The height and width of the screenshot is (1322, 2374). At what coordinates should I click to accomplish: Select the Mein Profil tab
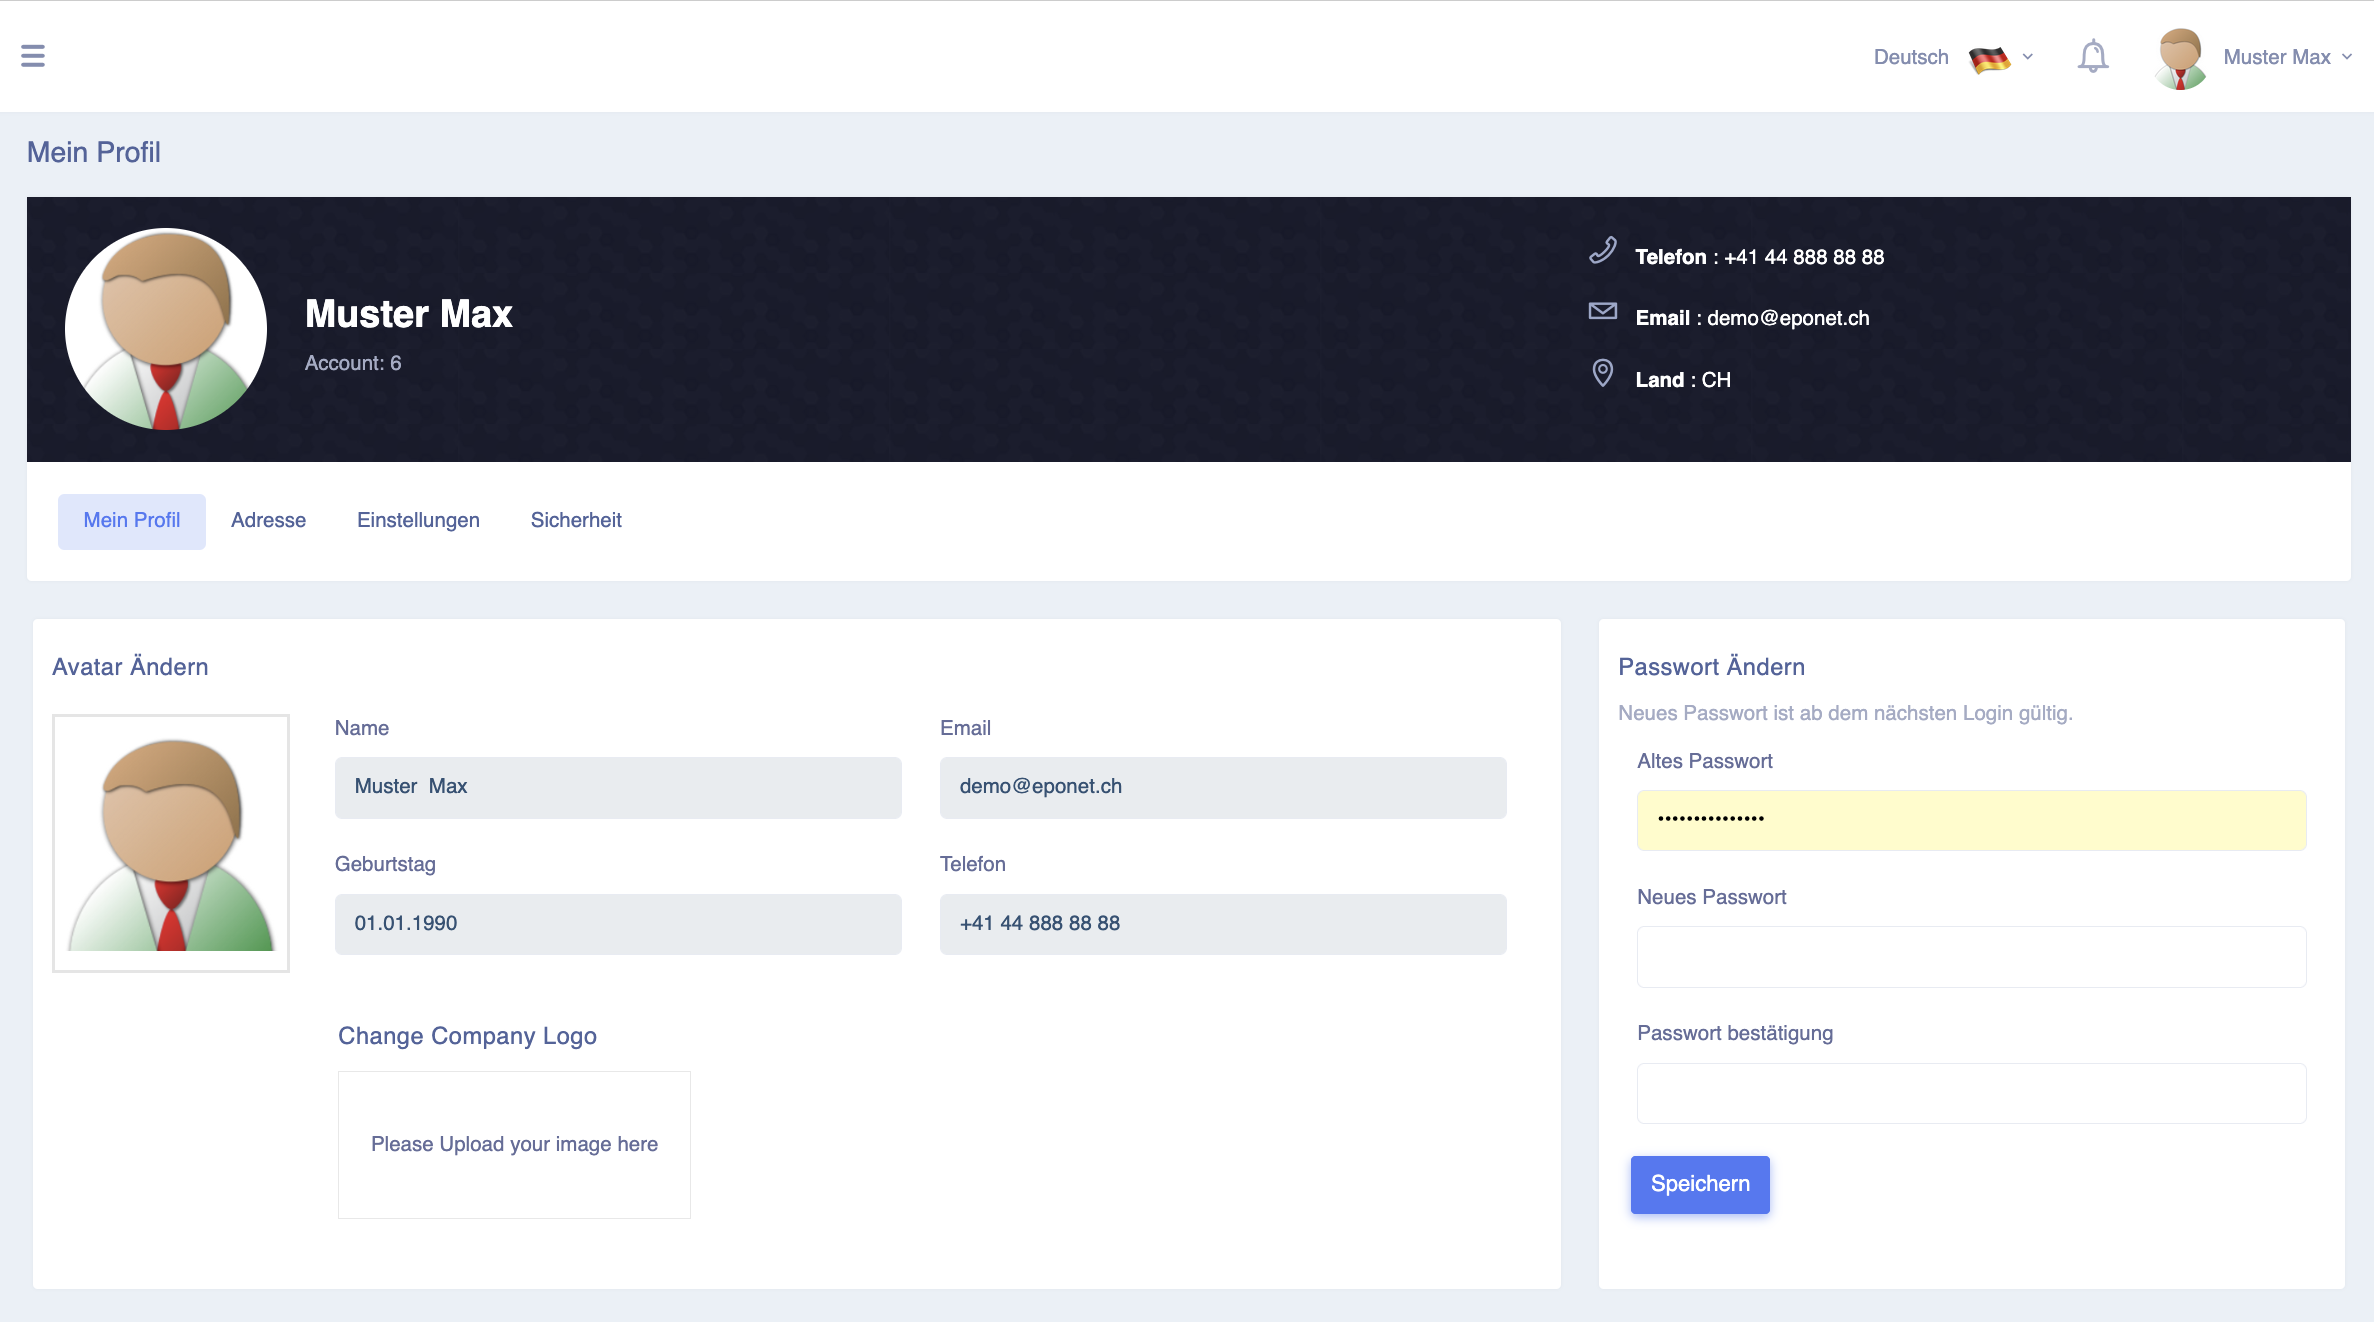[132, 521]
